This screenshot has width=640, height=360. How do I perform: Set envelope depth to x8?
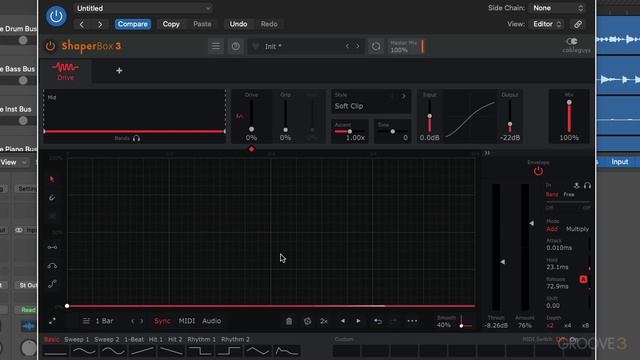pos(586,325)
